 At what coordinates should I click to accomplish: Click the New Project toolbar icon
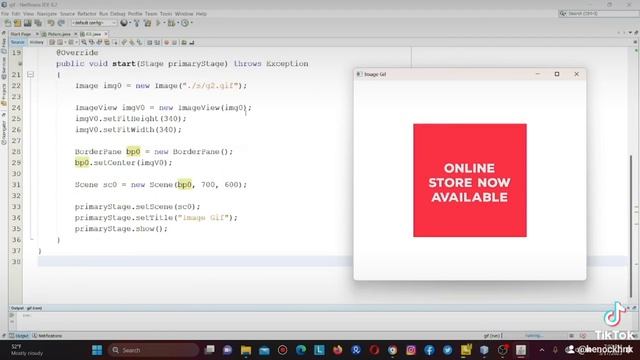[18, 23]
